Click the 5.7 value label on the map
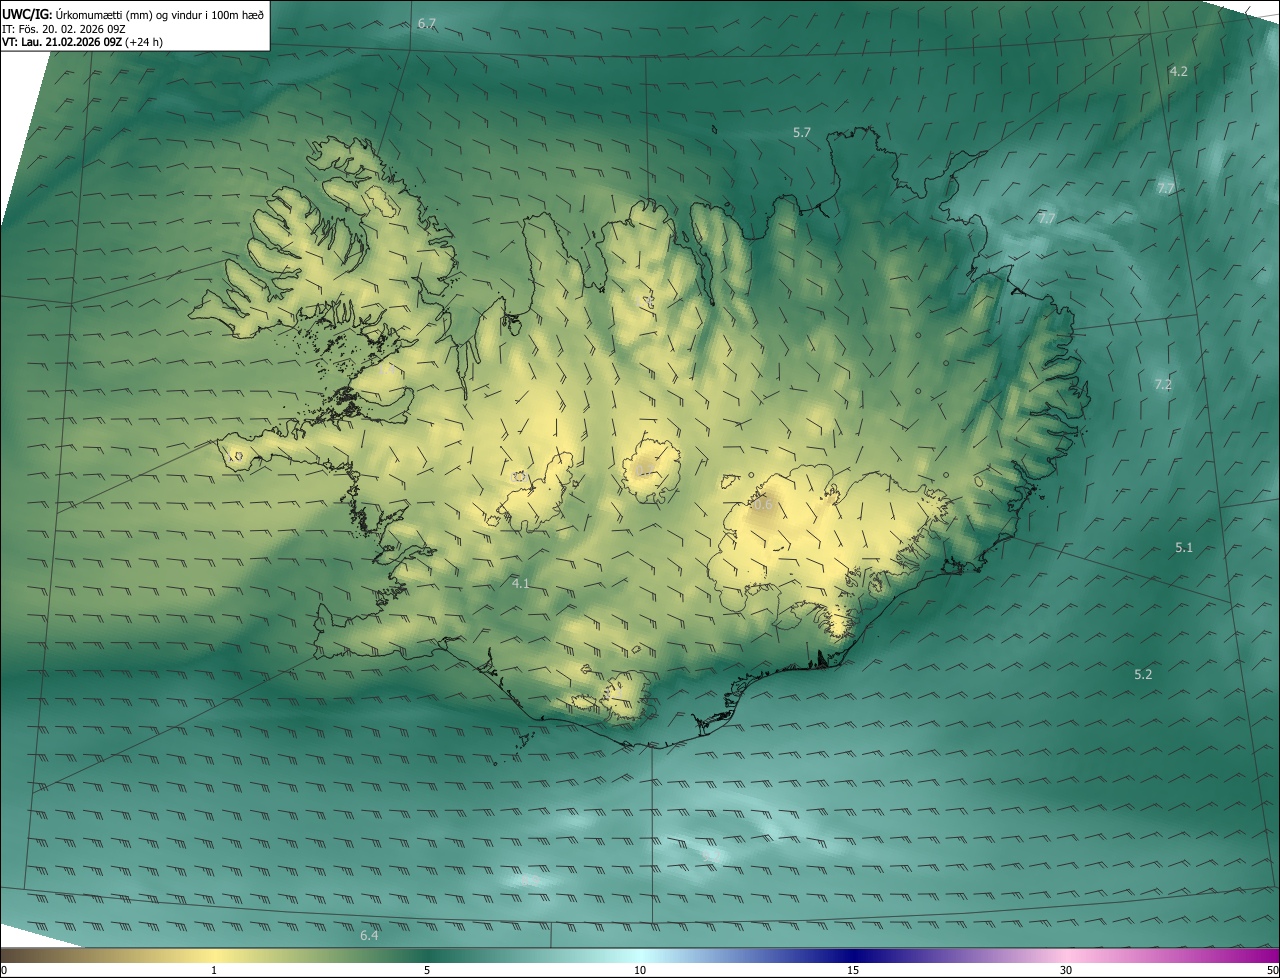The width and height of the screenshot is (1280, 978). (x=802, y=132)
